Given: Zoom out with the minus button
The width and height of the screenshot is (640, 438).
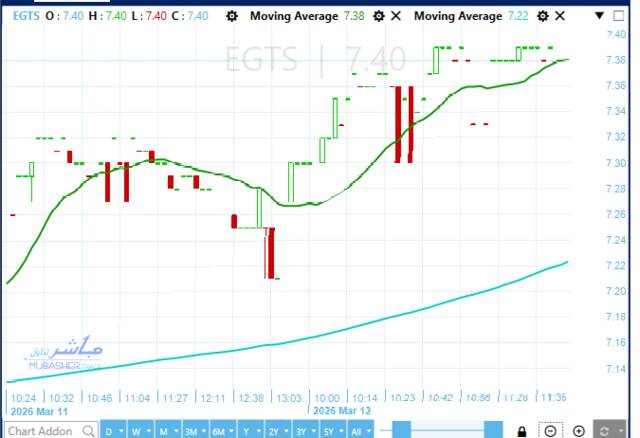Looking at the screenshot, I should [x=550, y=431].
